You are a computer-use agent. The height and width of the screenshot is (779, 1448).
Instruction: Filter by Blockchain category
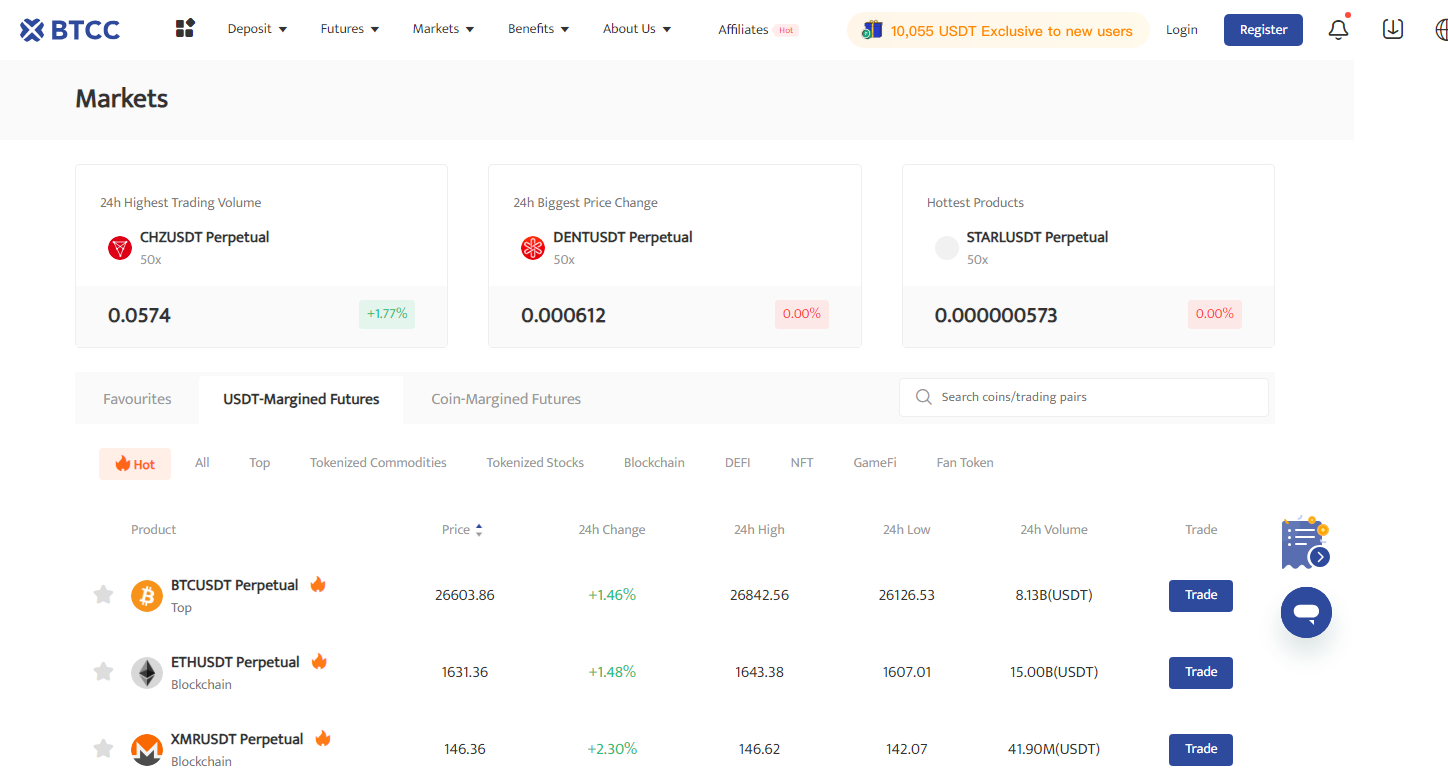tap(654, 463)
